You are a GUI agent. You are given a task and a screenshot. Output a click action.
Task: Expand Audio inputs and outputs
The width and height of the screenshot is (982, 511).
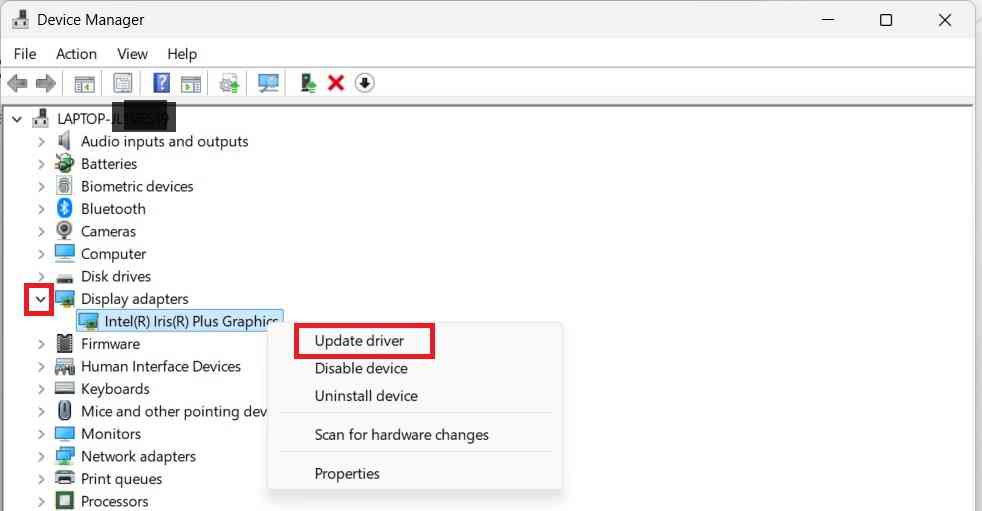pos(41,142)
